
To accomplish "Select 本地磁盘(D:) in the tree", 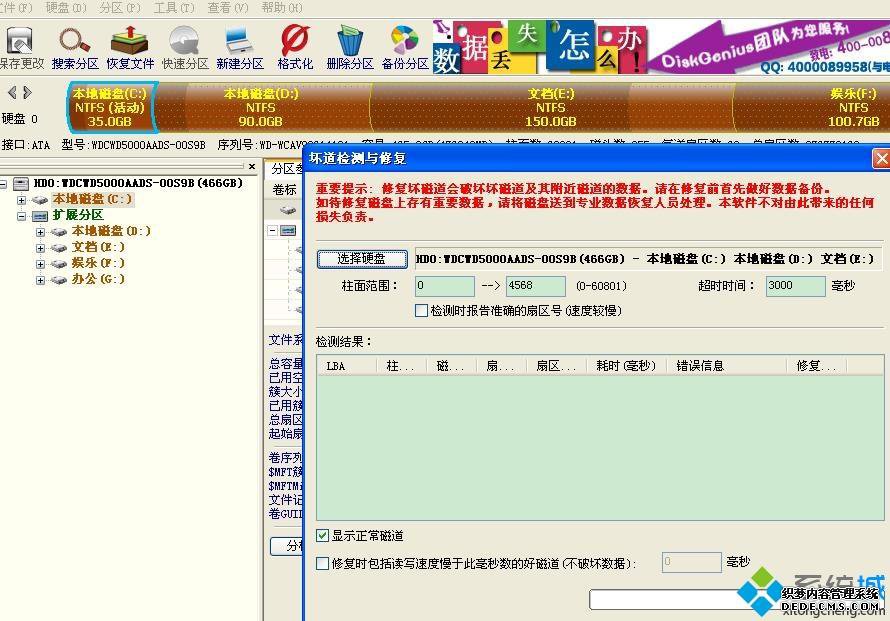I will [111, 231].
